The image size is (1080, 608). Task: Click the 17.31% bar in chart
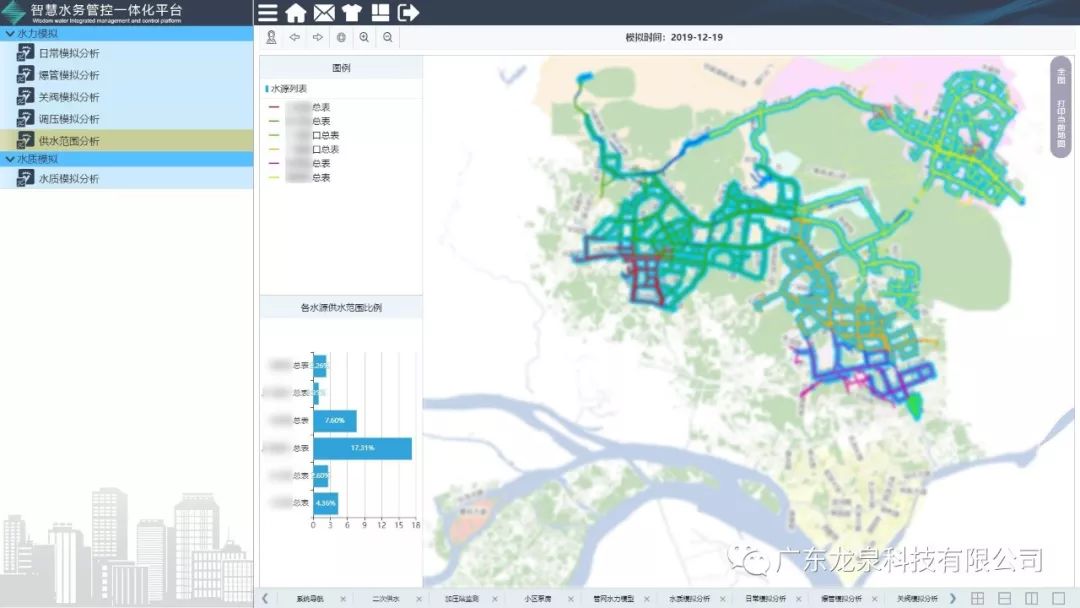point(362,448)
